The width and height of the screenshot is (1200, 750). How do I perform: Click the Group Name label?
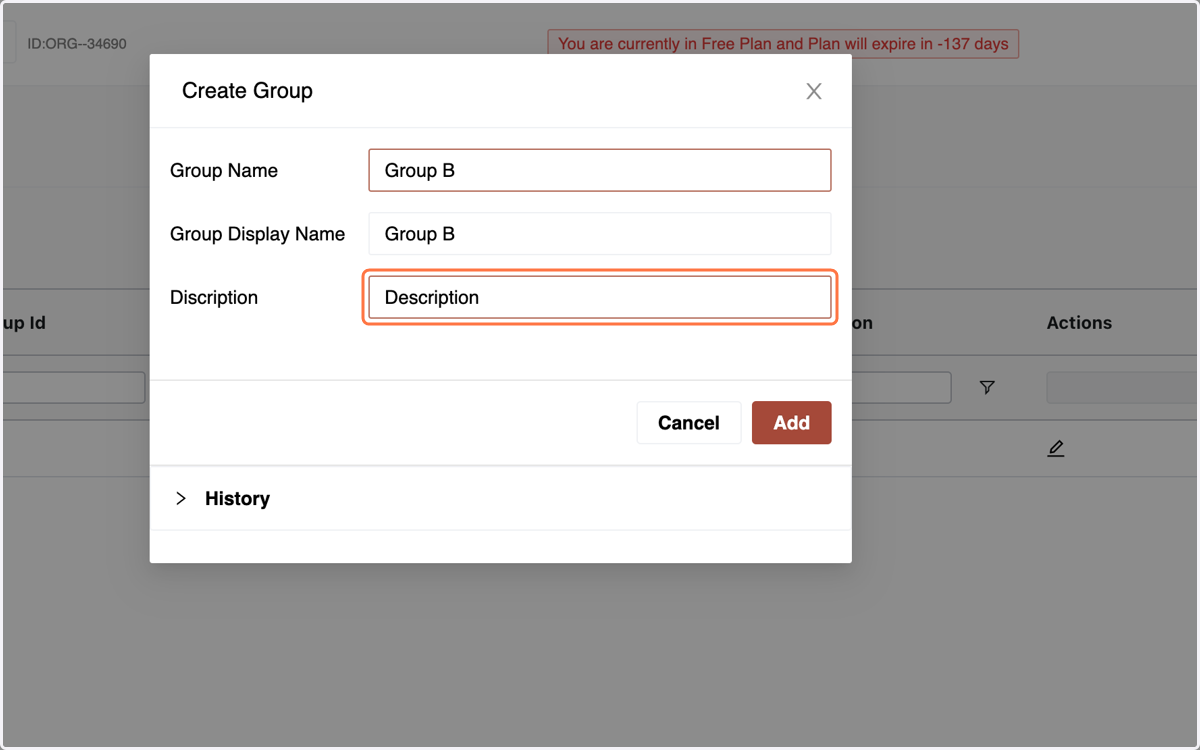224,171
